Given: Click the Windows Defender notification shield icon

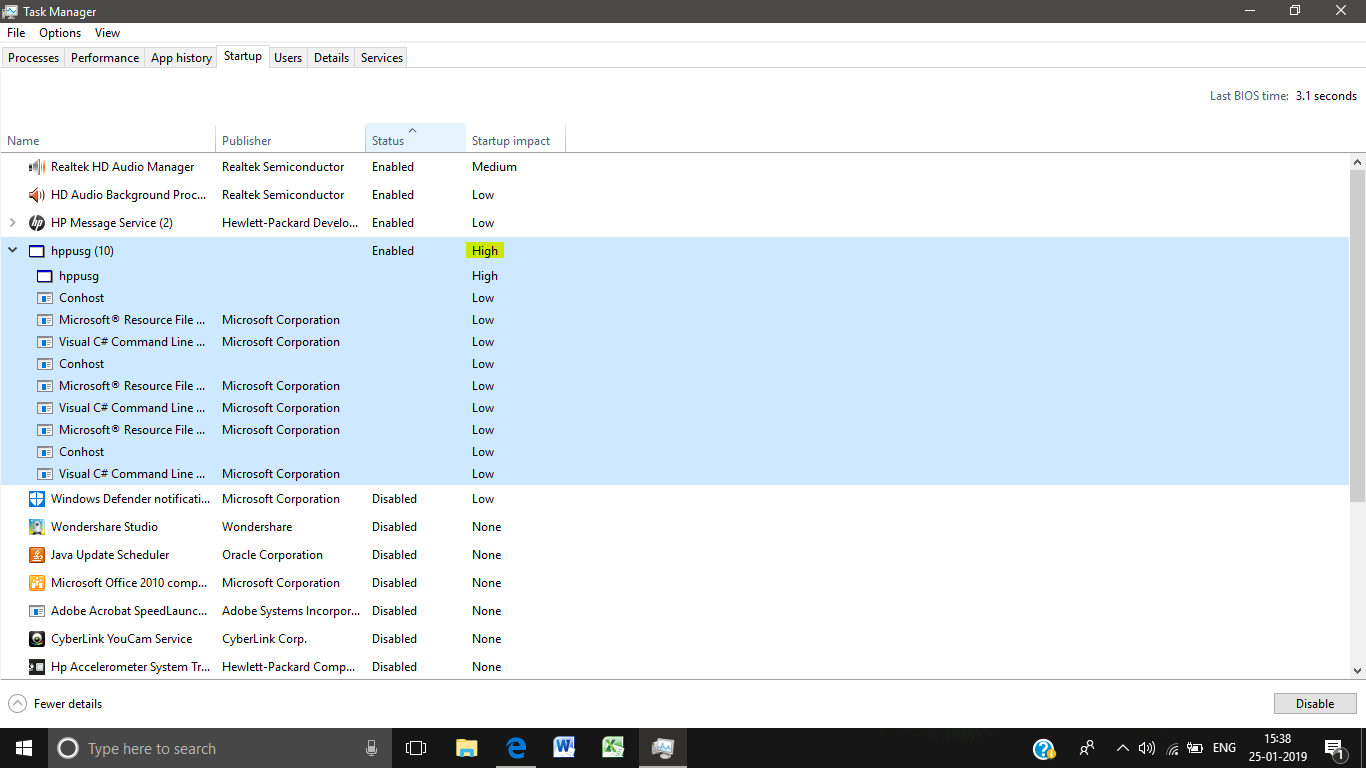Looking at the screenshot, I should point(37,499).
